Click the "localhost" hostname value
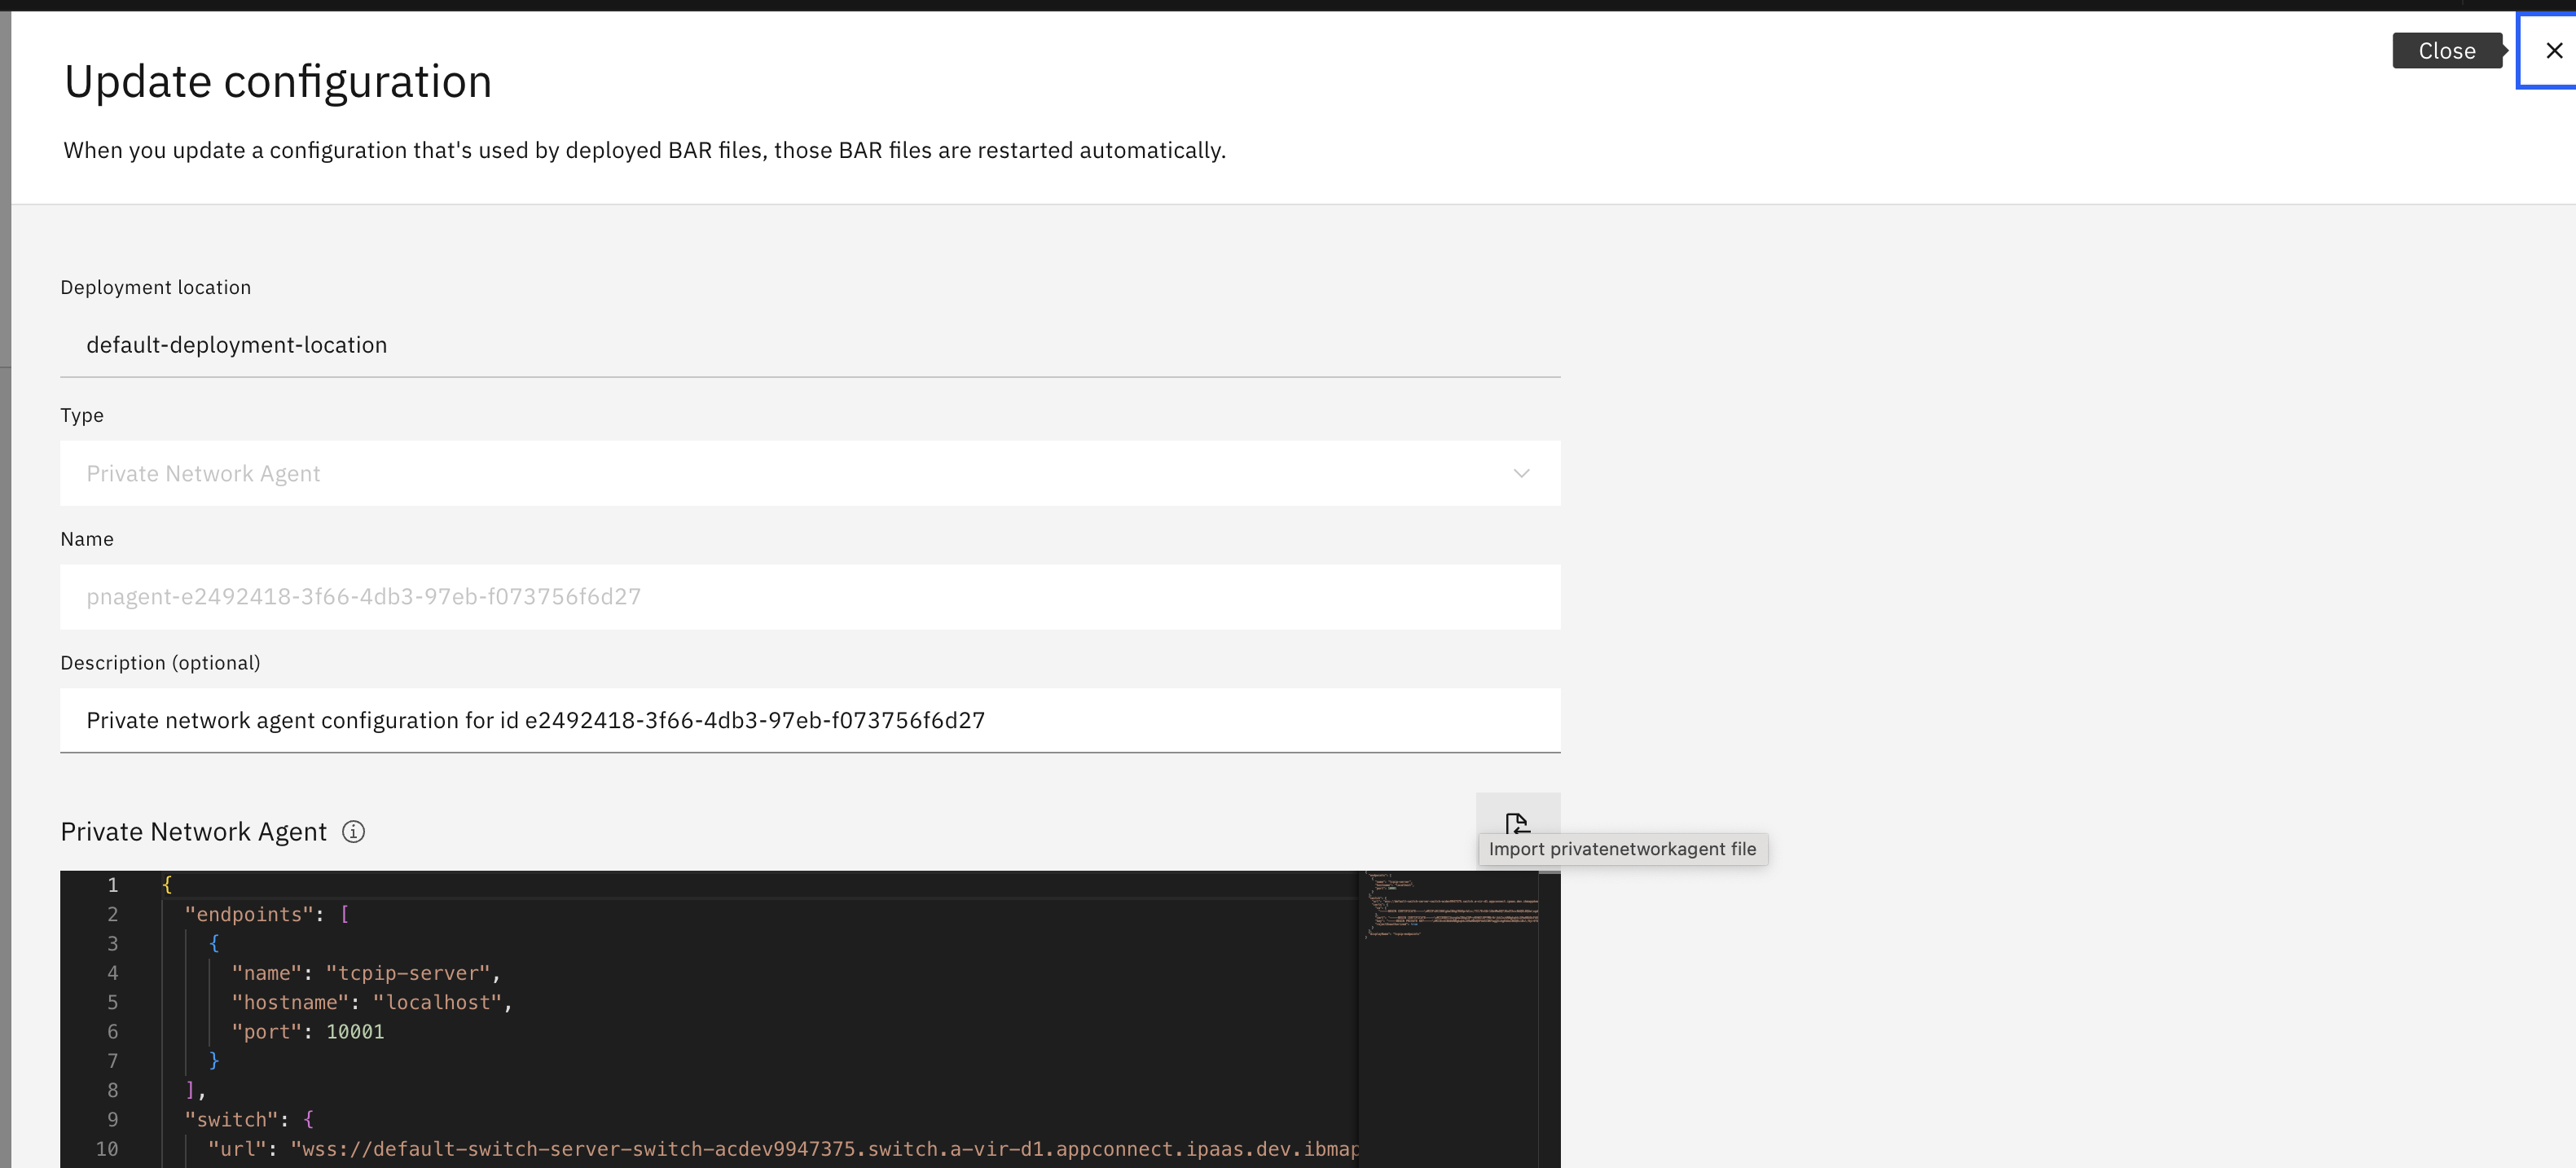The image size is (2576, 1168). tap(437, 1002)
